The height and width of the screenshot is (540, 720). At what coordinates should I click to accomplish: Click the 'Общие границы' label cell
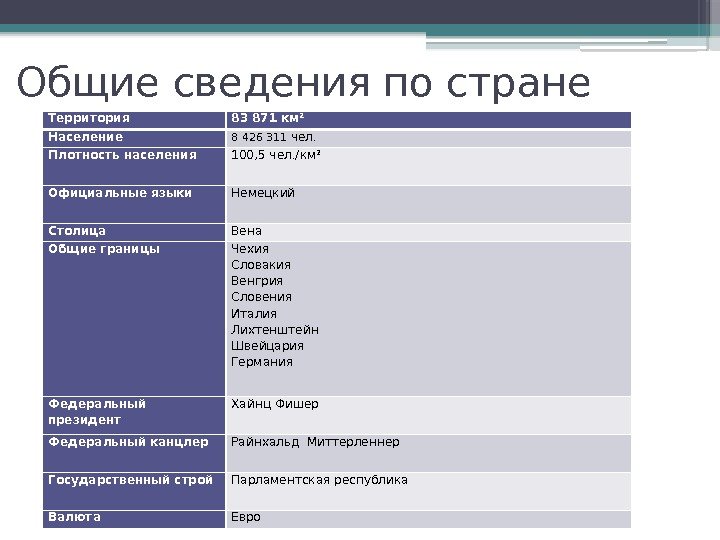coord(134,319)
